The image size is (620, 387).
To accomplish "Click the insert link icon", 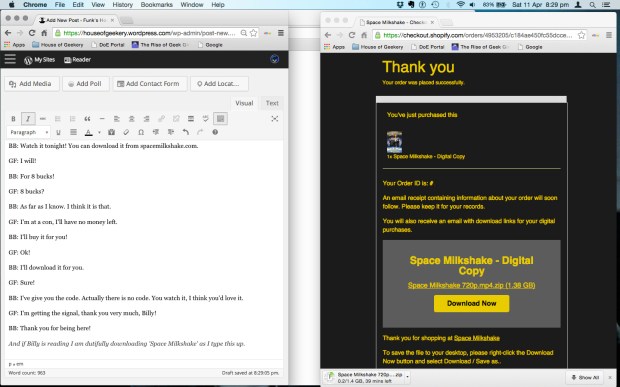I will [161, 119].
